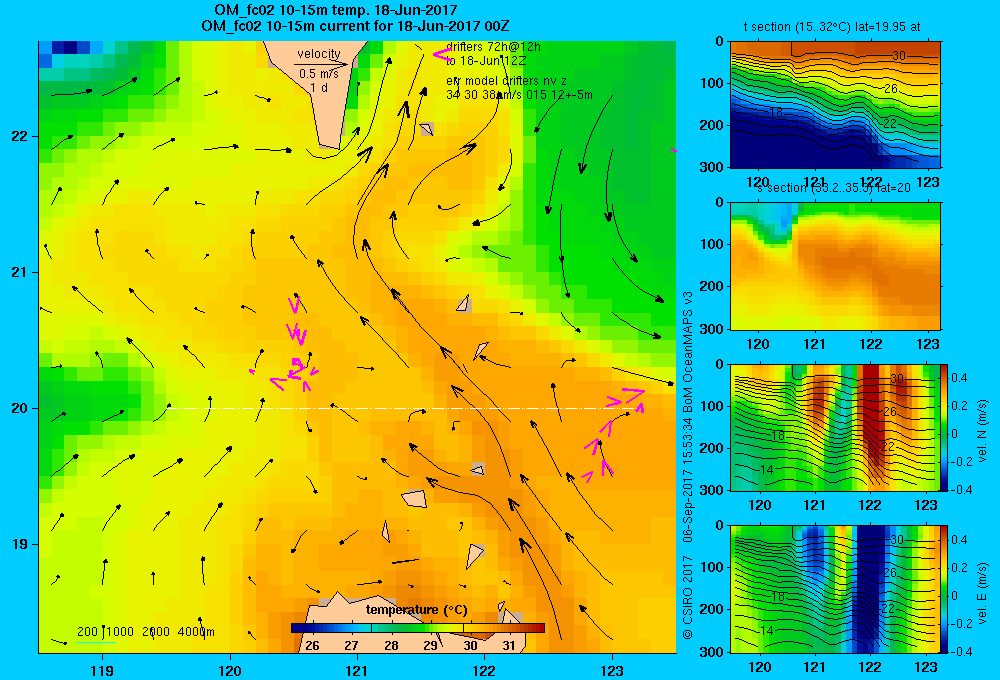This screenshot has height=680, width=1000.
Task: Open the salinity section panel
Action: coord(835,266)
